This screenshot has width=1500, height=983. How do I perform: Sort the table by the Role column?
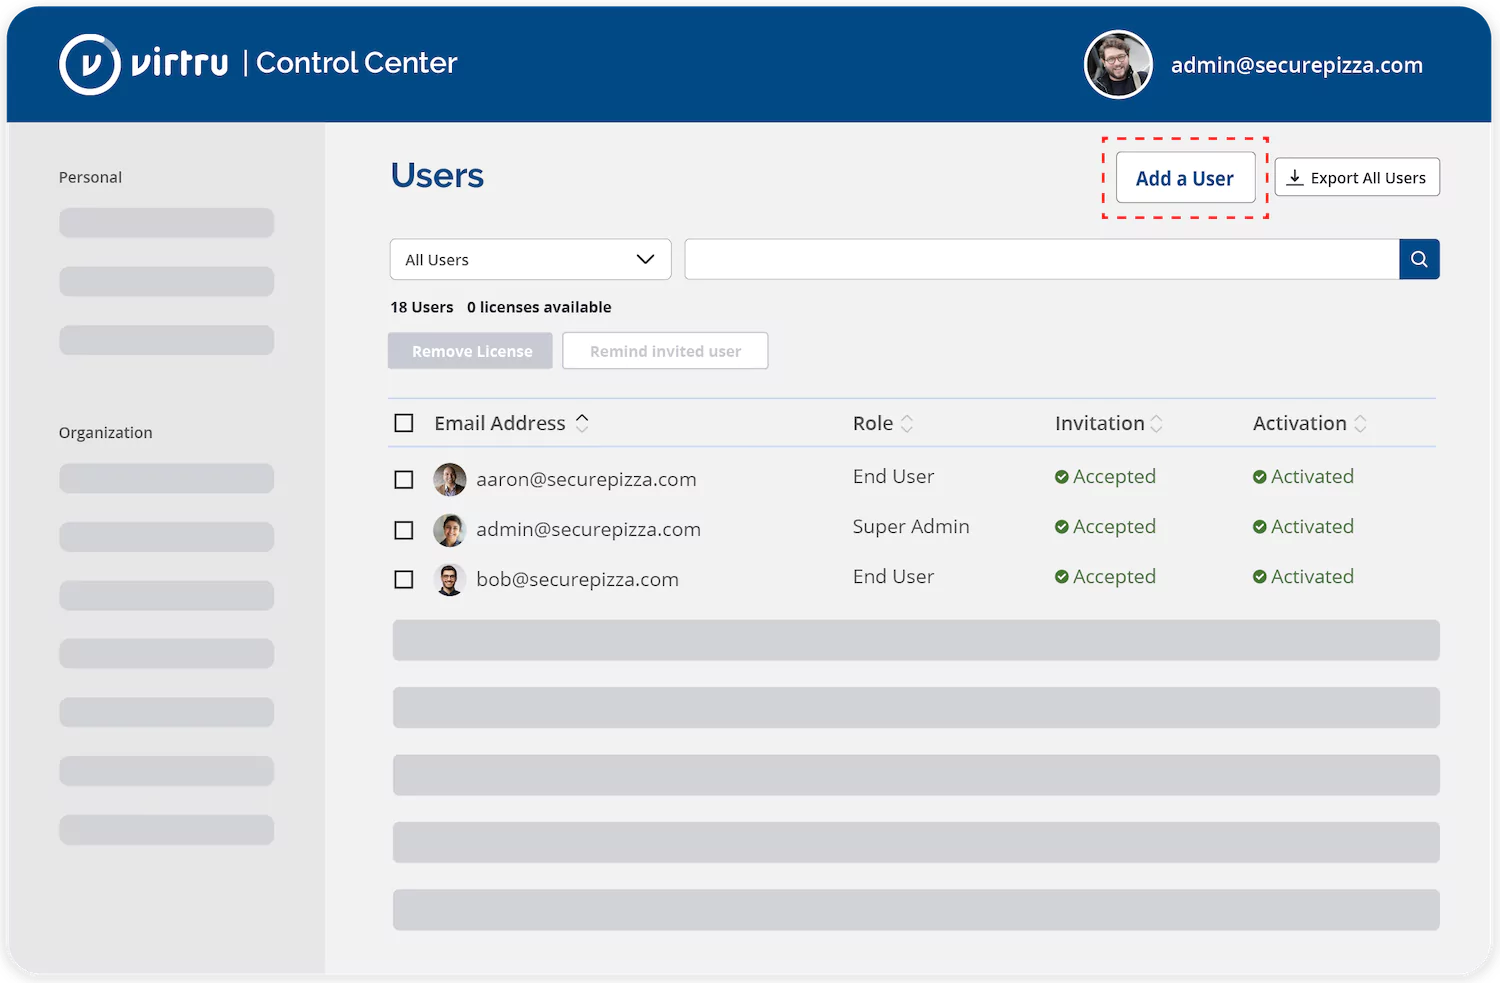882,423
